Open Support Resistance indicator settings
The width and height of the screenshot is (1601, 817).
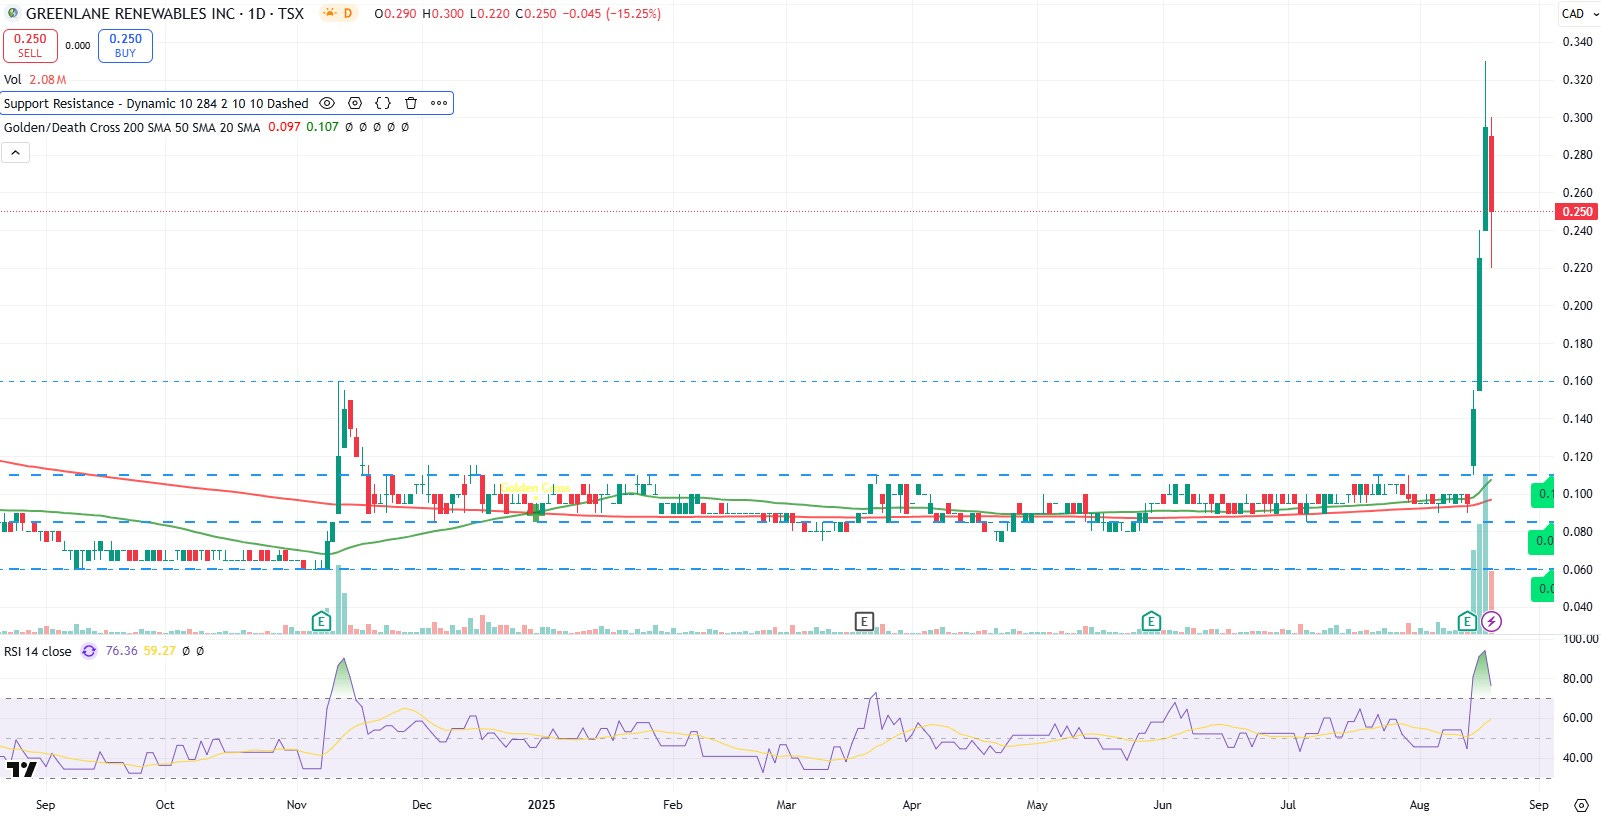pyautogui.click(x=355, y=103)
